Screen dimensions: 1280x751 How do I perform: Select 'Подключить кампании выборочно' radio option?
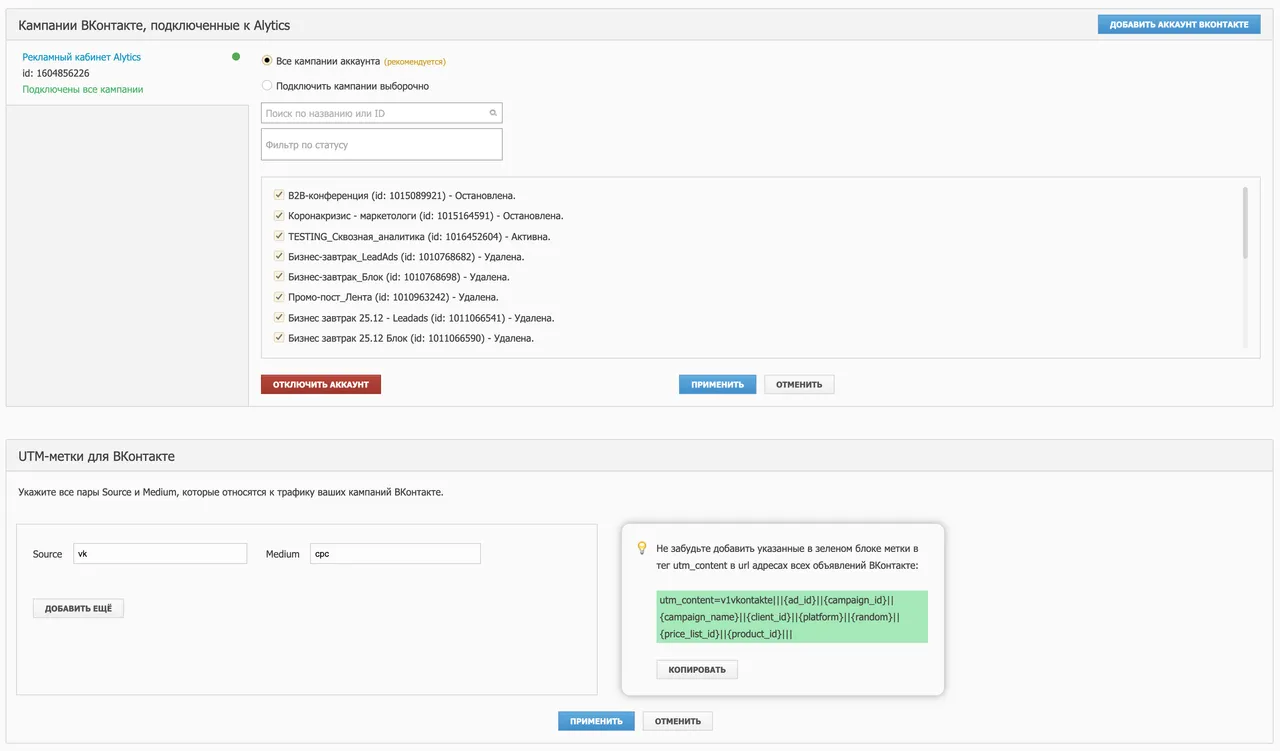tap(267, 86)
